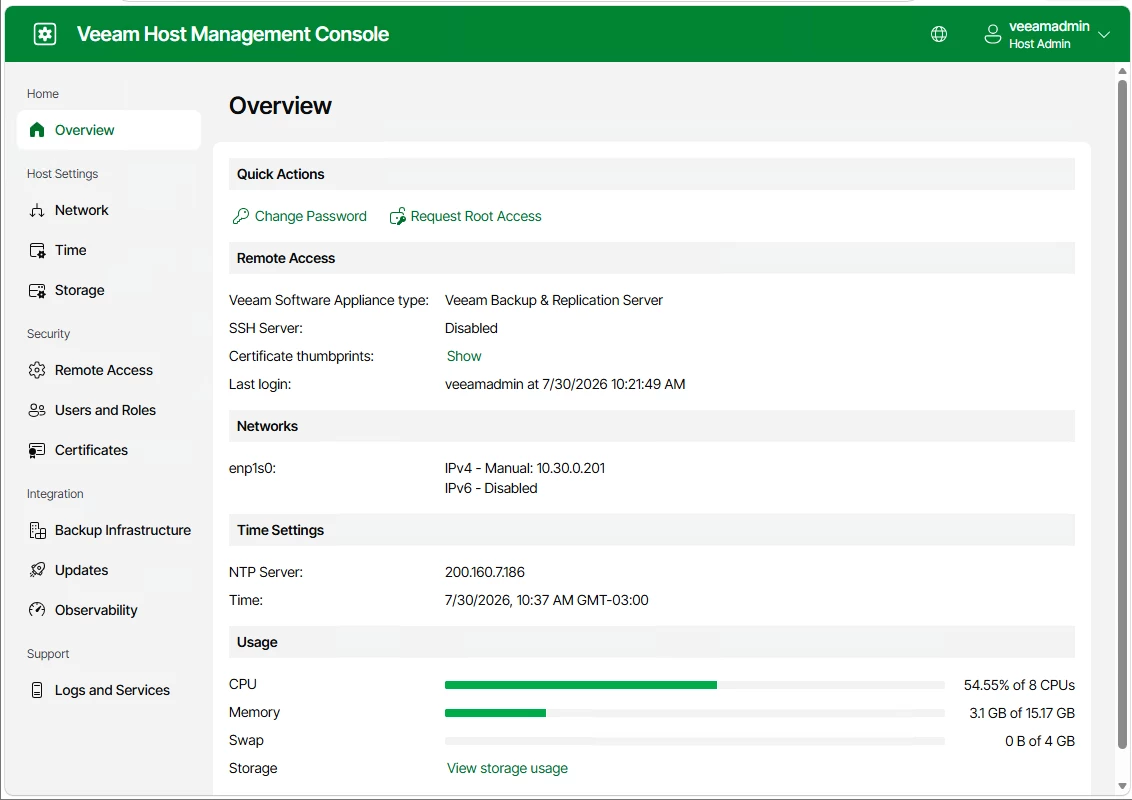This screenshot has width=1132, height=800.
Task: Click the Updates rocket icon
Action: coord(37,570)
